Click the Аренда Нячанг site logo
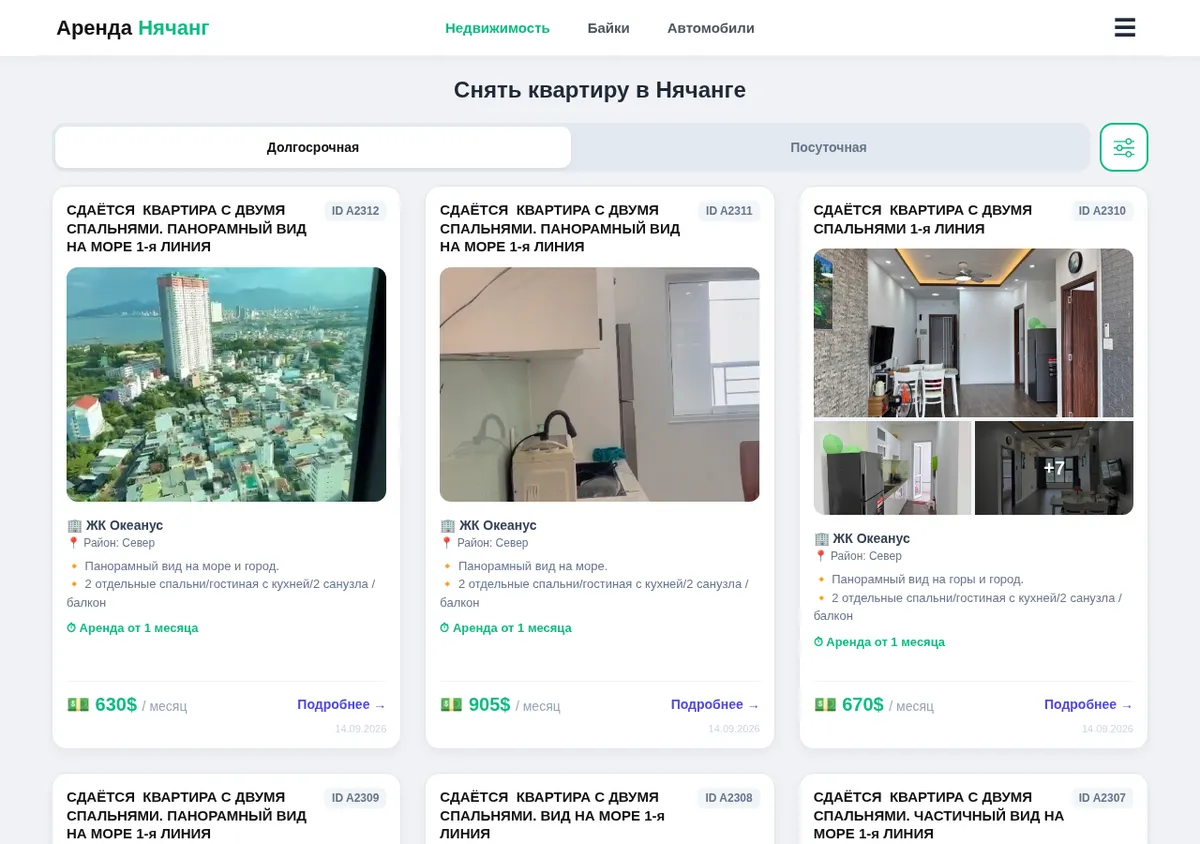Image resolution: width=1200 pixels, height=844 pixels. pos(133,28)
